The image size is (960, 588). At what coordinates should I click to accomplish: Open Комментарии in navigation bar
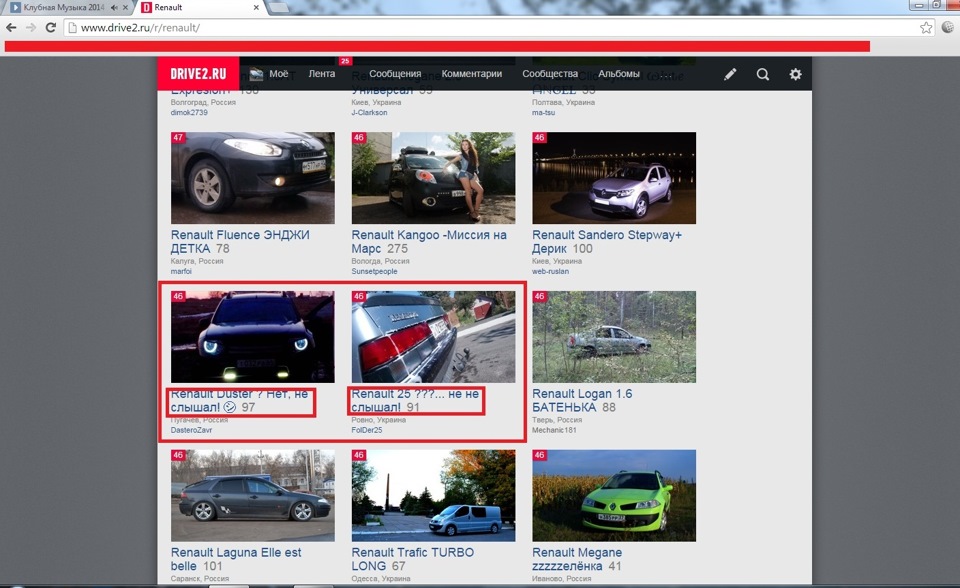pyautogui.click(x=471, y=74)
